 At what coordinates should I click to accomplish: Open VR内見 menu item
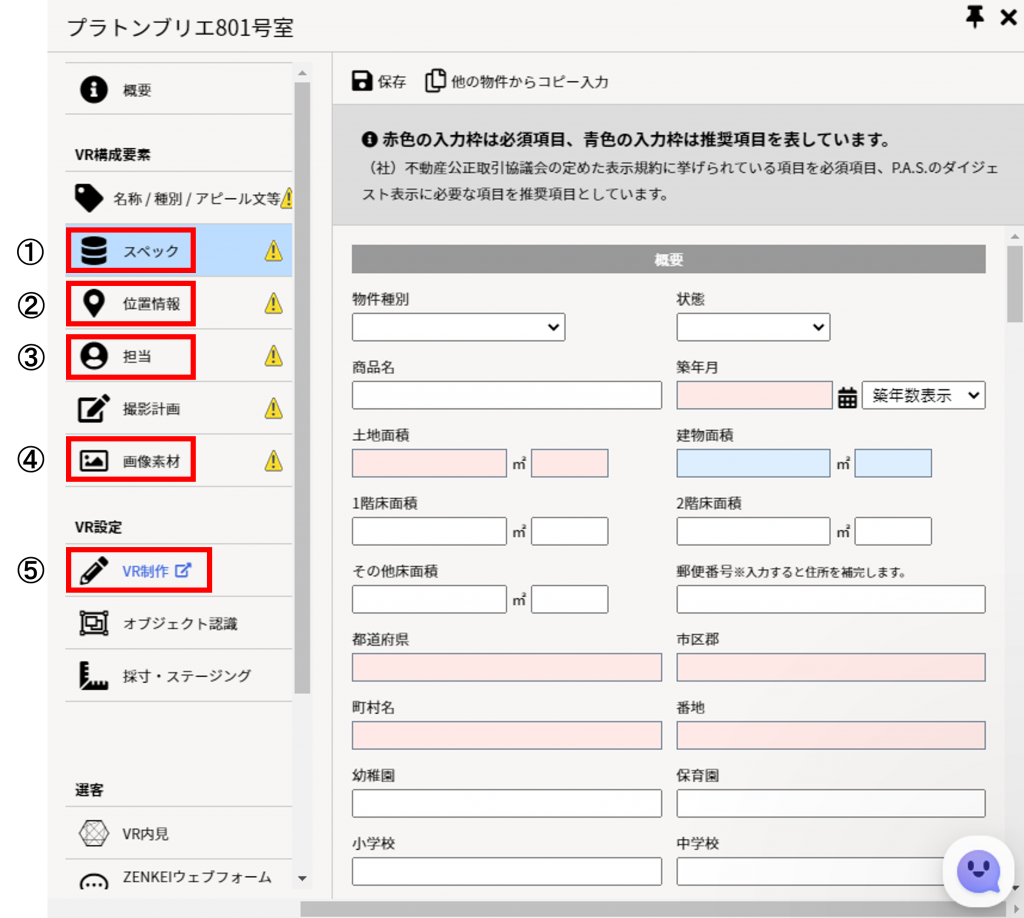(178, 833)
